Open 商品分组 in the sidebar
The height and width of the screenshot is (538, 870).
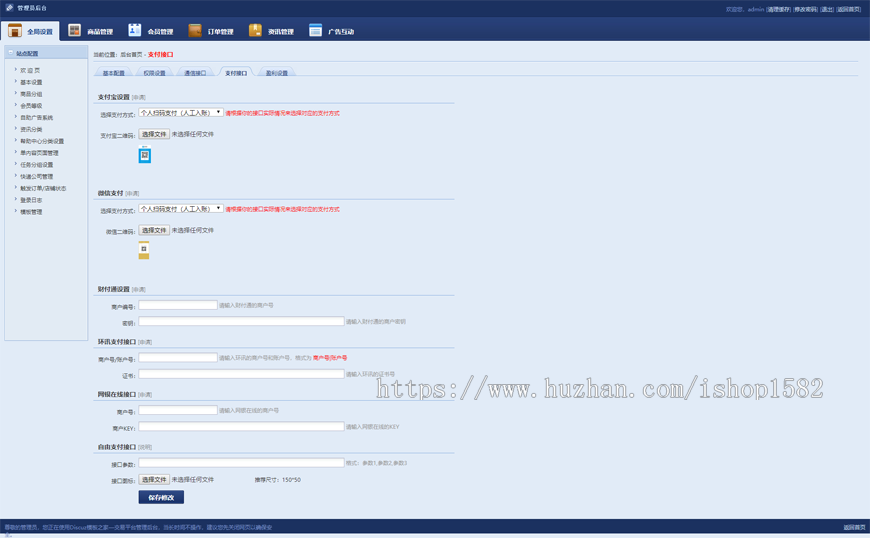point(31,94)
